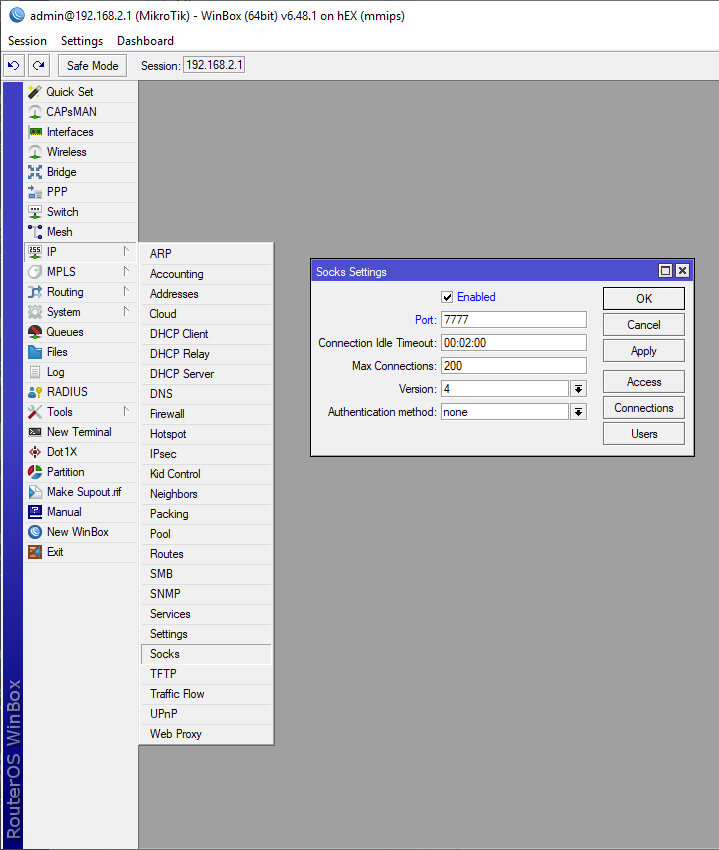
Task: Uncheck the Enabled checkbox in Socks Settings
Action: [x=447, y=297]
